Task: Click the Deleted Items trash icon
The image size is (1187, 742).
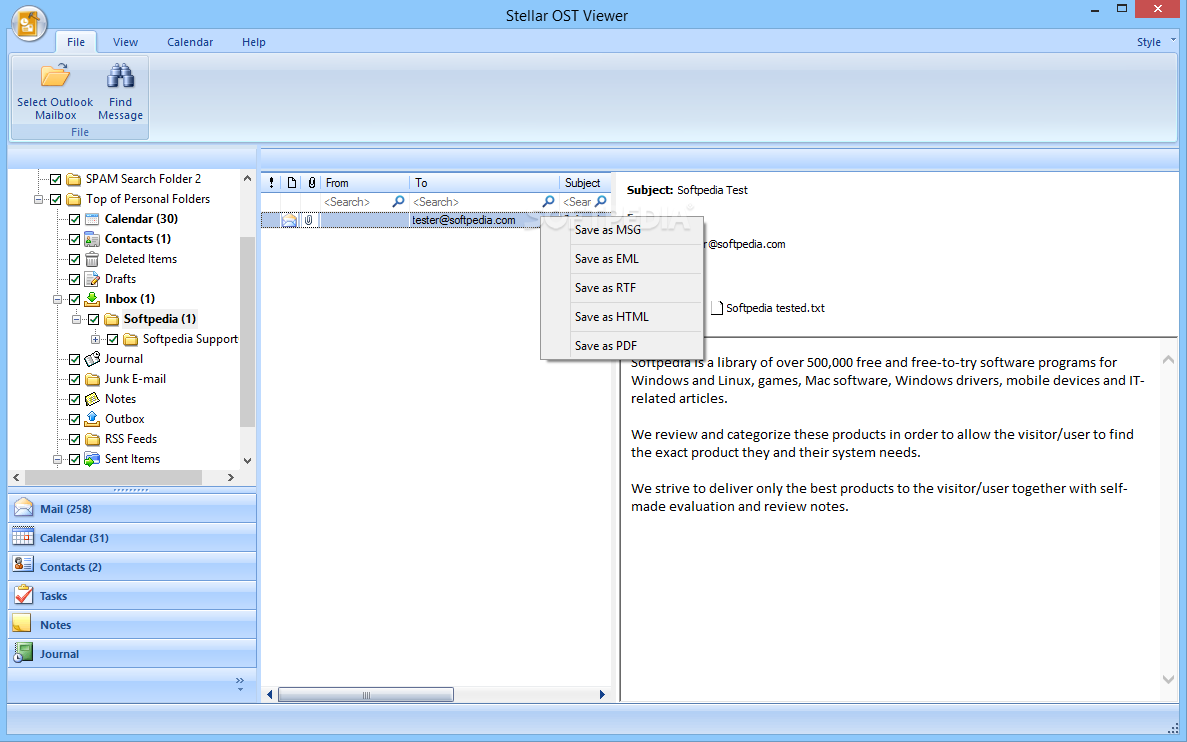Action: pyautogui.click(x=92, y=259)
